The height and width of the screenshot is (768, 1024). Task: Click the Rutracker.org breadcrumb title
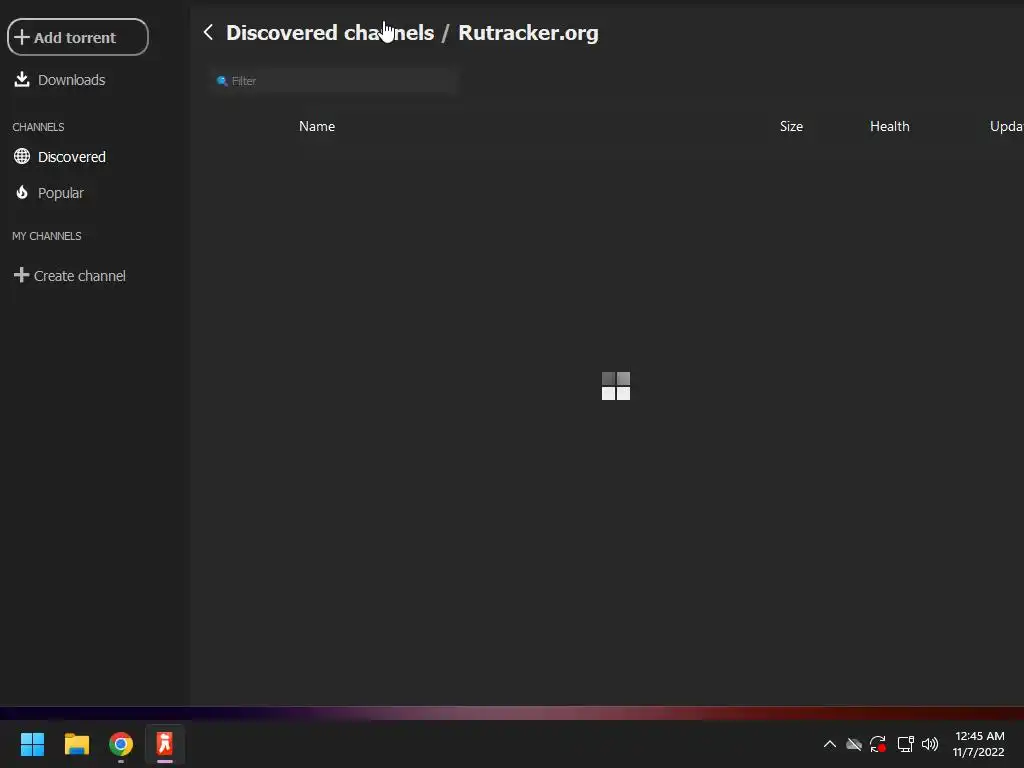(528, 33)
